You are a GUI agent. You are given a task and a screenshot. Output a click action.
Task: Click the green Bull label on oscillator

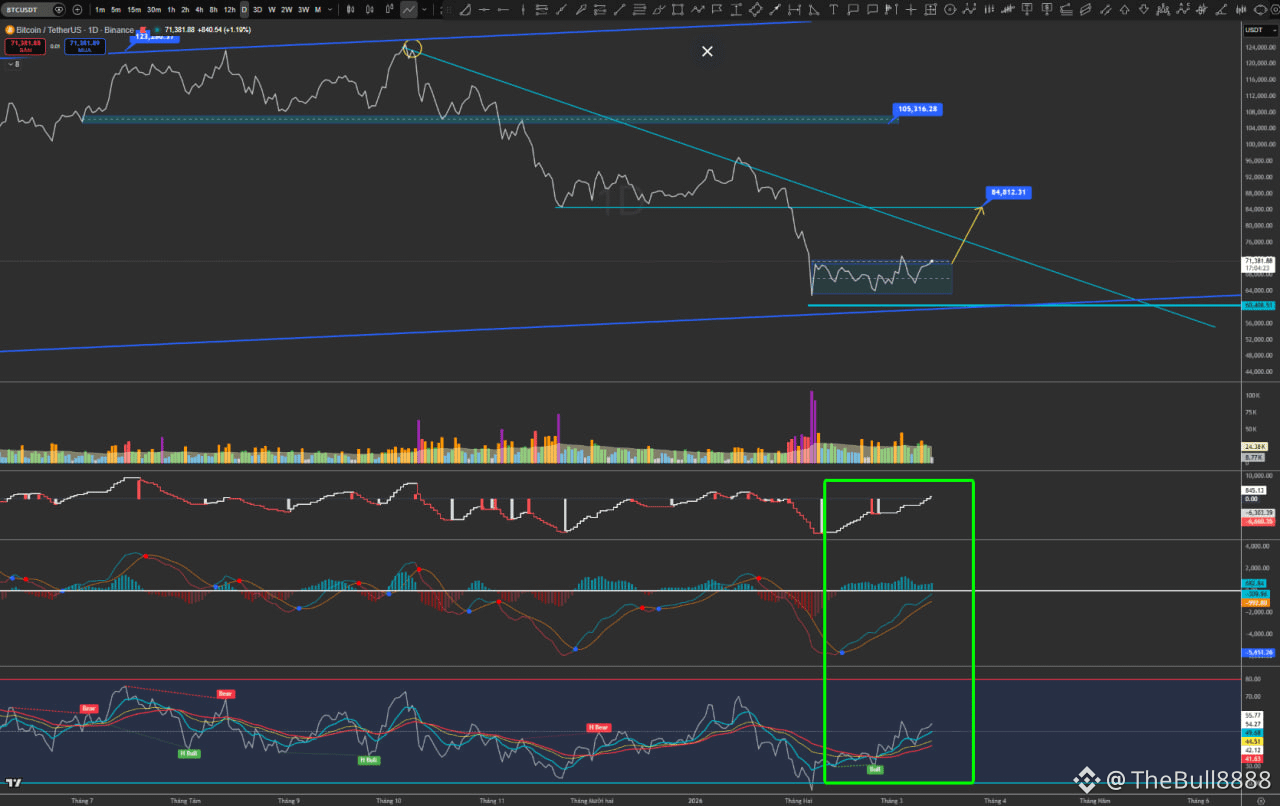[x=875, y=769]
